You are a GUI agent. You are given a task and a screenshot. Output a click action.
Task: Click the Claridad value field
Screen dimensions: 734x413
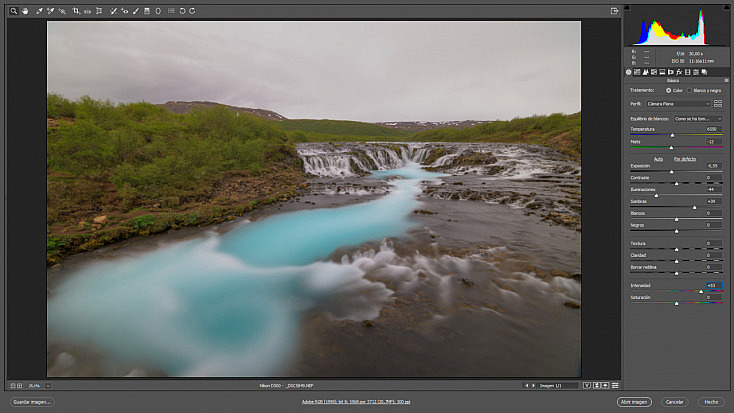(713, 255)
